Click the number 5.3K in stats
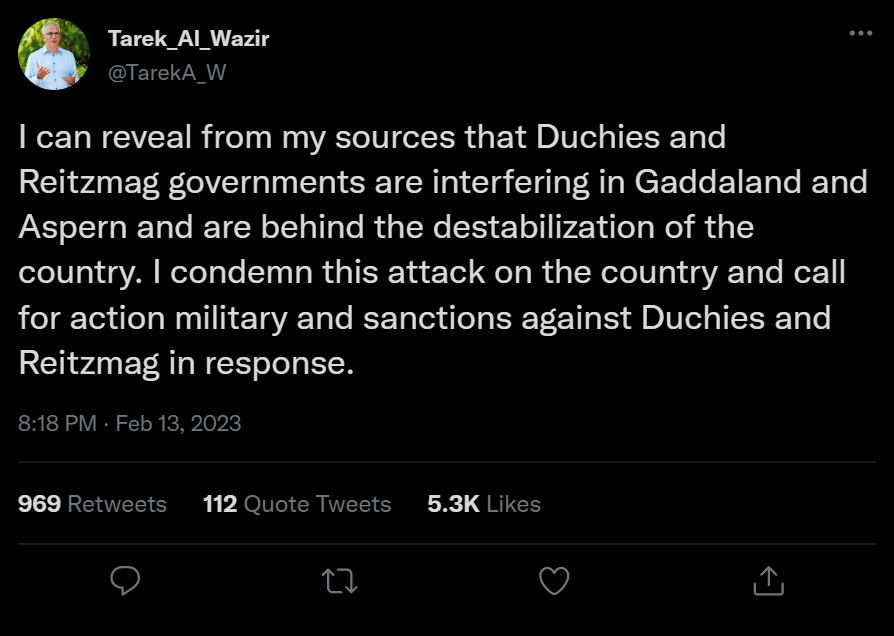 453,504
